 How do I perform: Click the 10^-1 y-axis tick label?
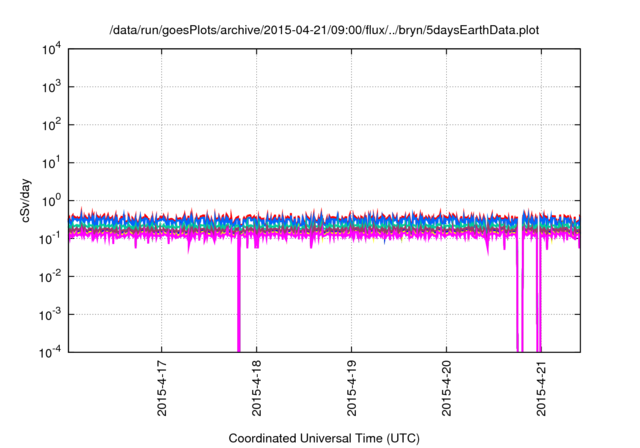pyautogui.click(x=50, y=239)
